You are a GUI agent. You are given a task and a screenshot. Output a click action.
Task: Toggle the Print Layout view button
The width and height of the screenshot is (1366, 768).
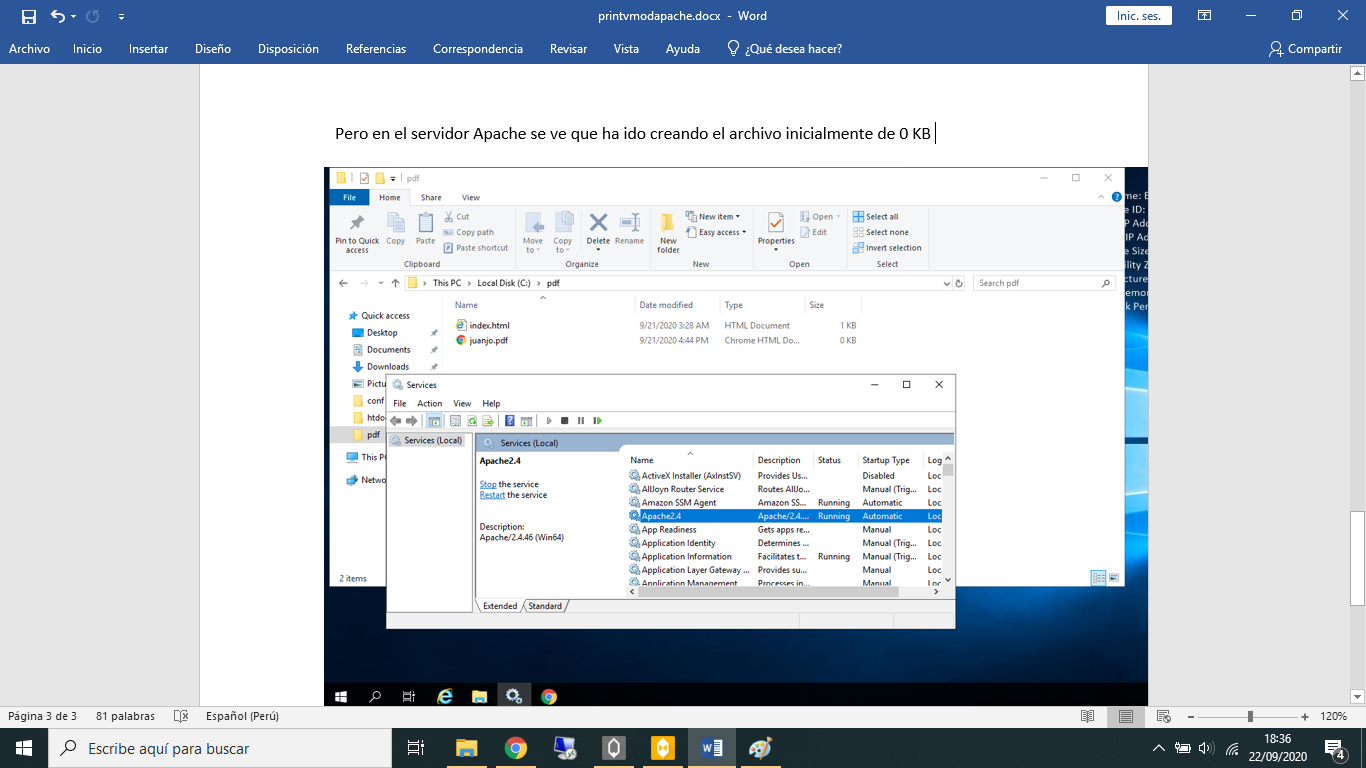(x=1126, y=716)
